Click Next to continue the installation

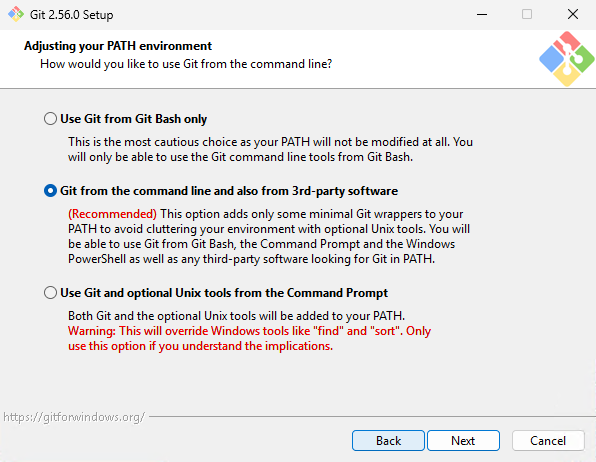[463, 440]
